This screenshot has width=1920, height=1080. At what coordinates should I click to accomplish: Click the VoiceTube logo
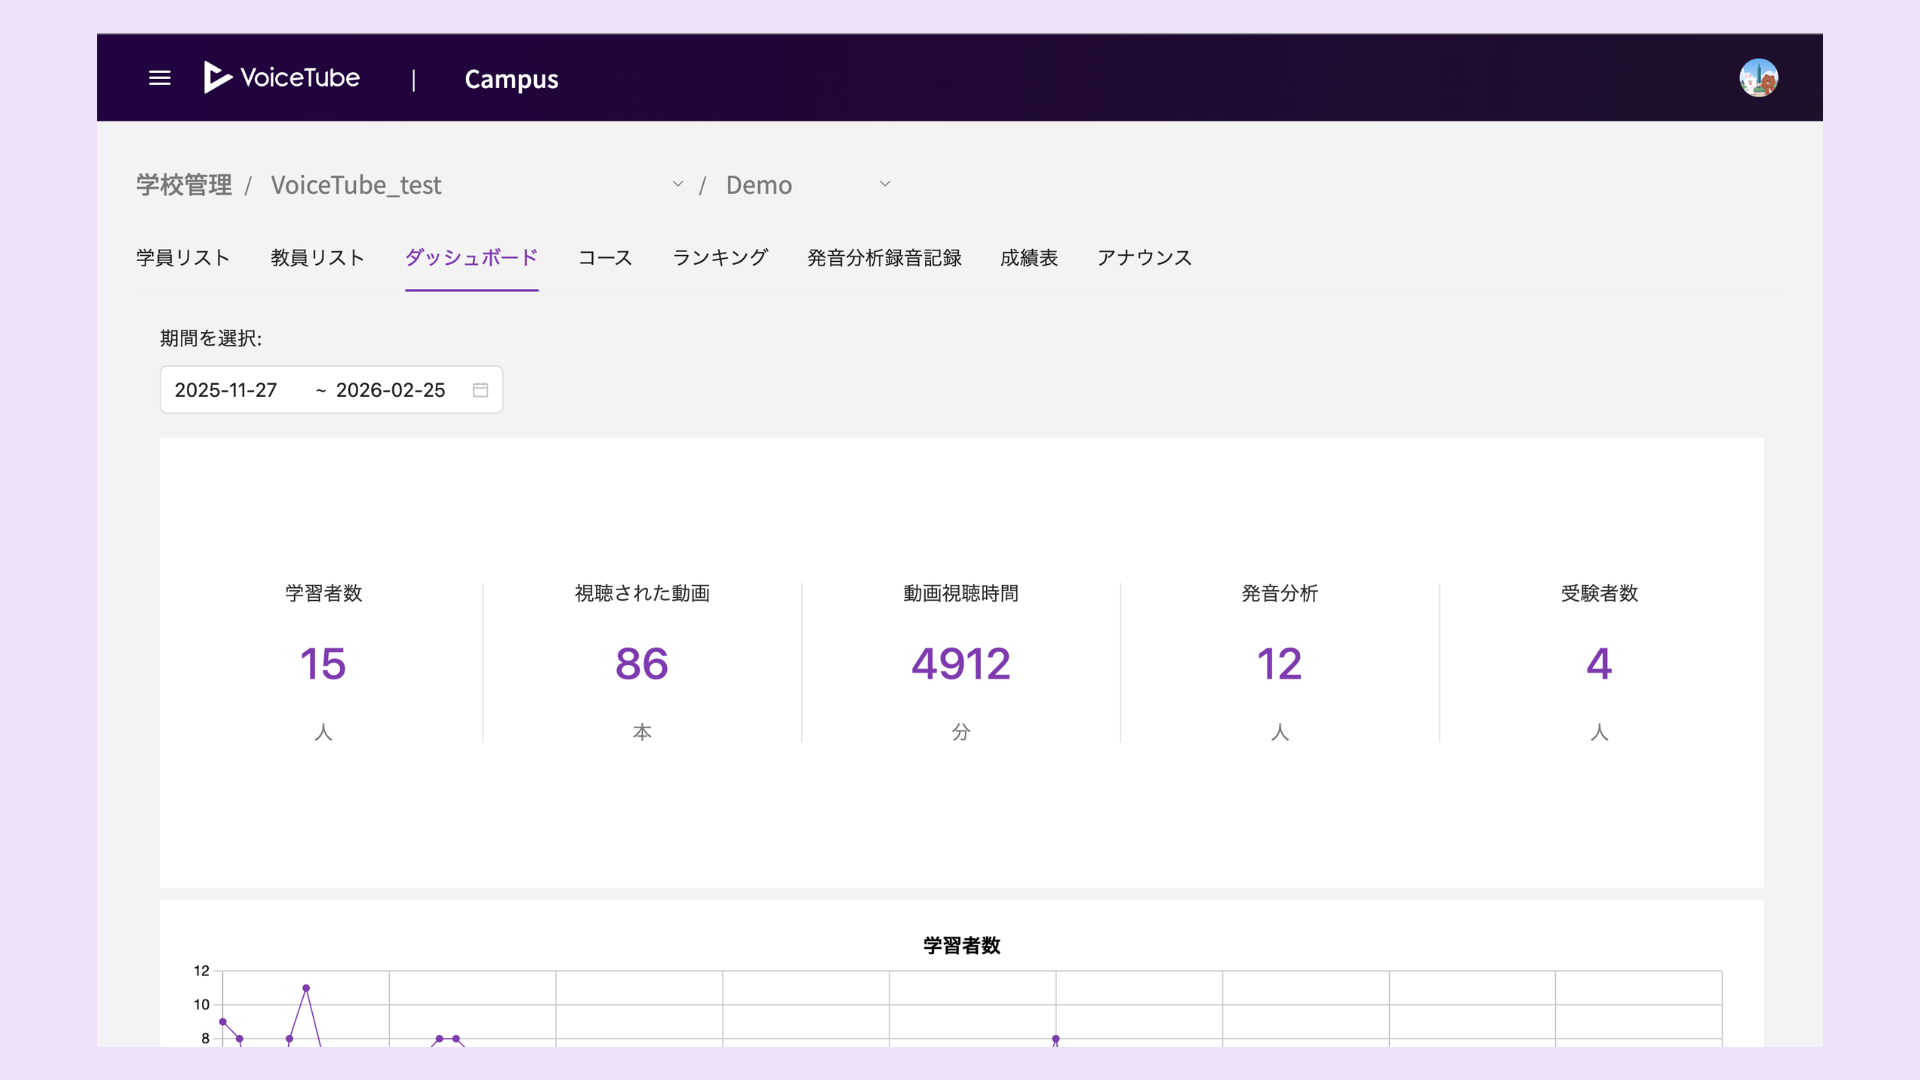point(282,78)
